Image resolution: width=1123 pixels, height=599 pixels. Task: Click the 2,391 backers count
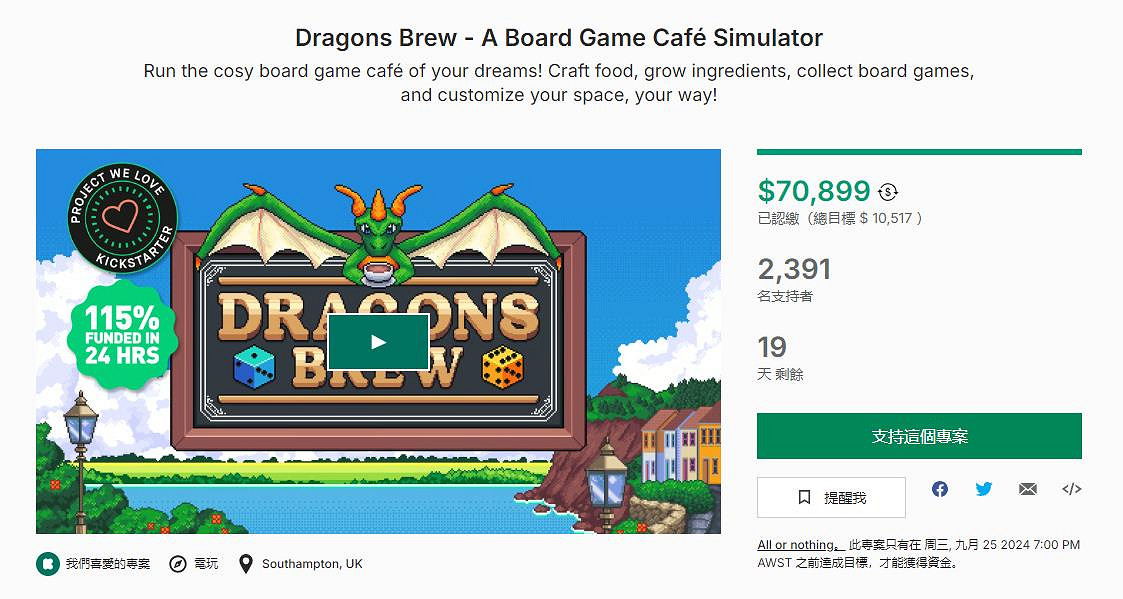tap(794, 269)
